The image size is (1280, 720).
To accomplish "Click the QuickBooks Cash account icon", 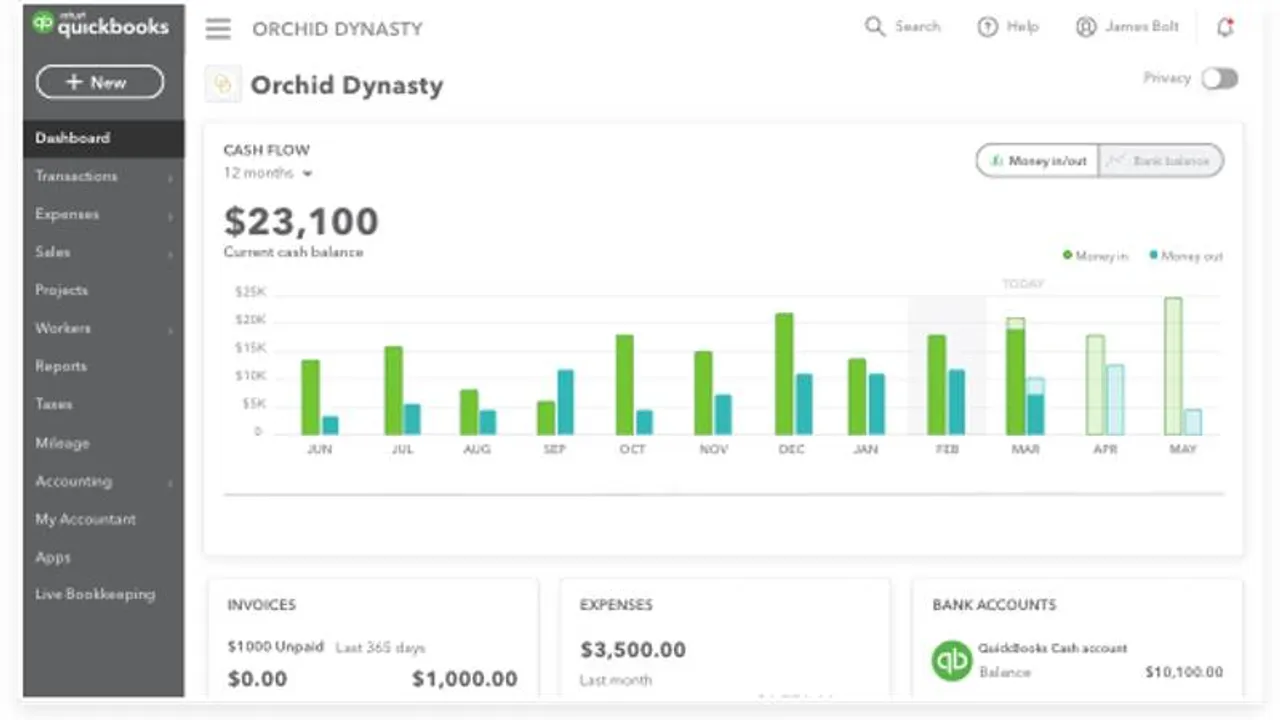I will coord(951,661).
